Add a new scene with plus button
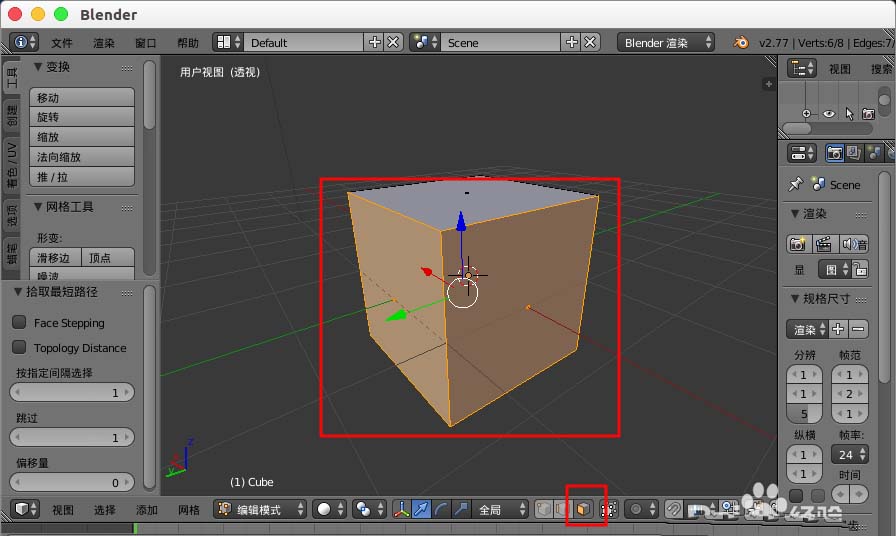This screenshot has height=536, width=896. 571,42
